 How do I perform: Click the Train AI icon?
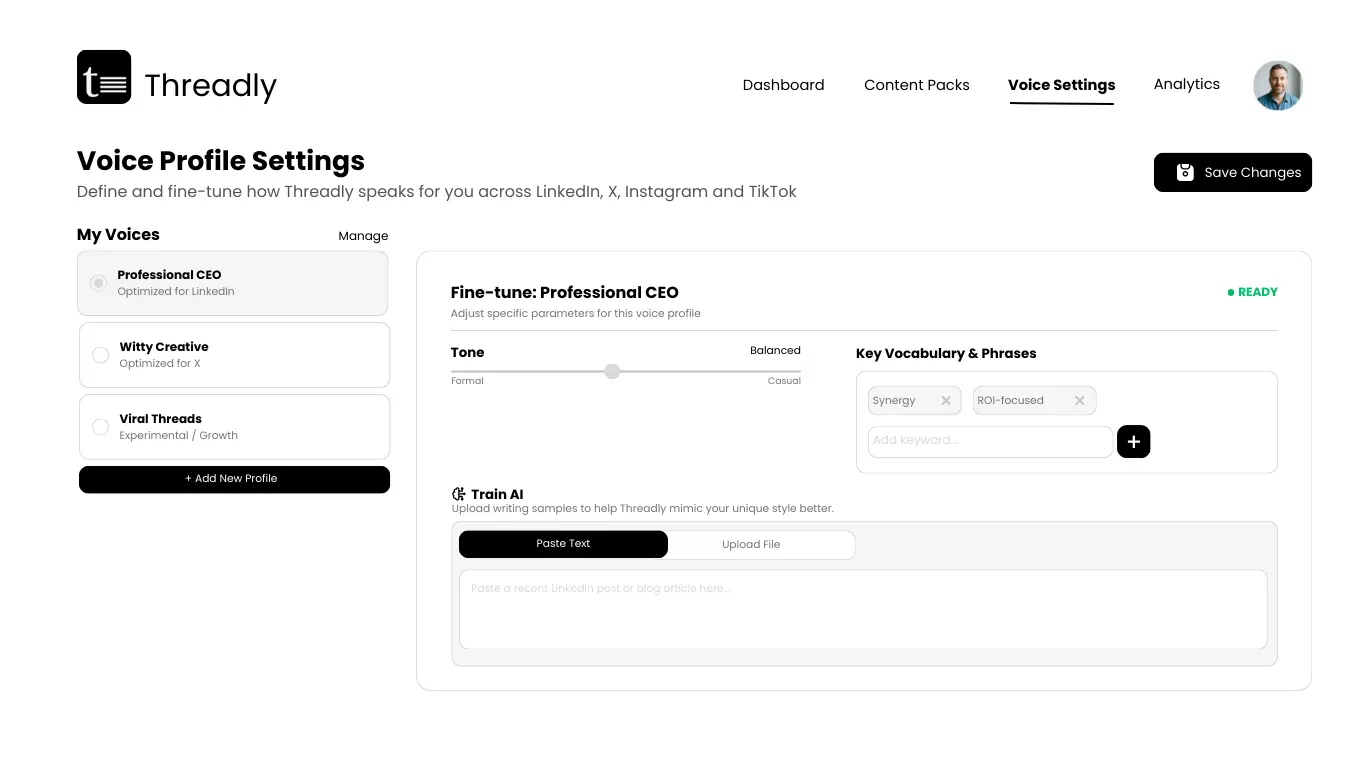[459, 494]
